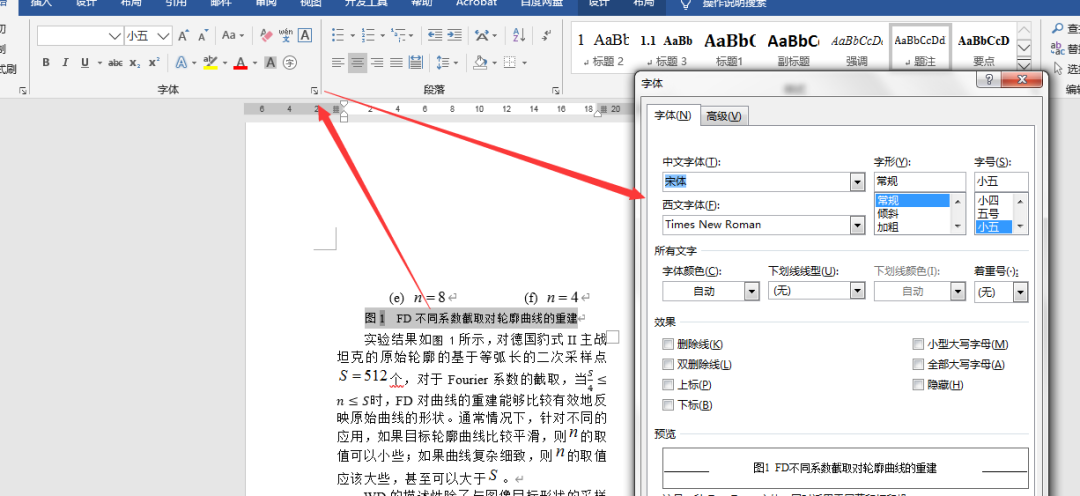The height and width of the screenshot is (496, 1080).
Task: Open the 帮助 ribbon tab
Action: [x=421, y=3]
